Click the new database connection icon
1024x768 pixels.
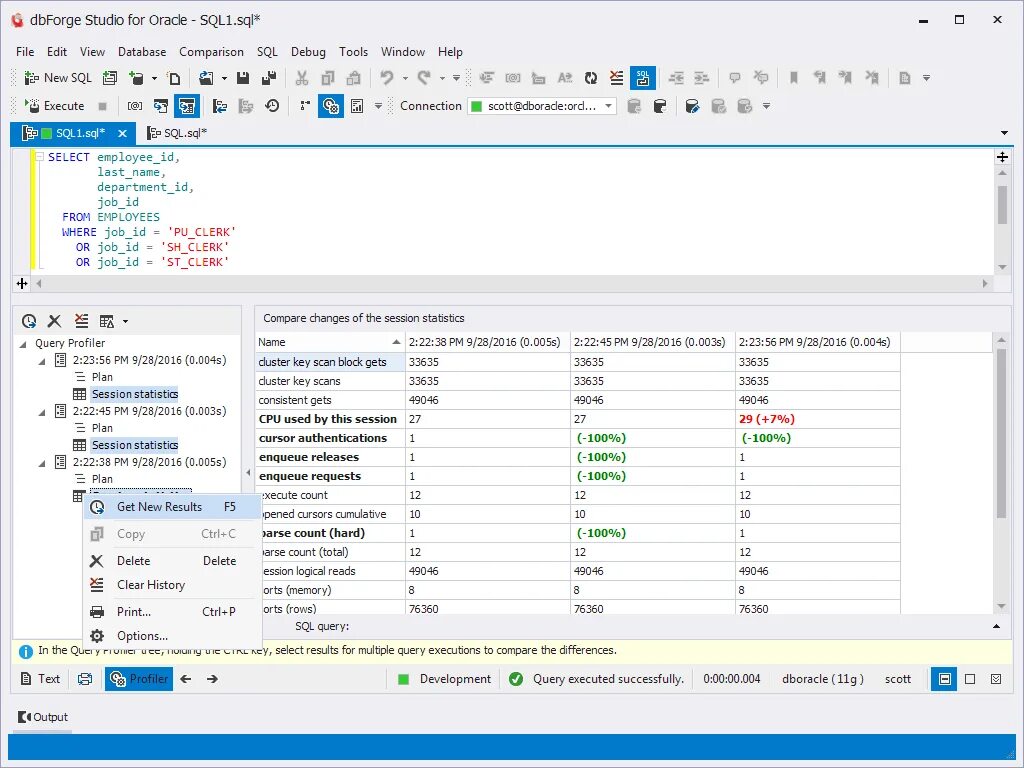pos(136,78)
